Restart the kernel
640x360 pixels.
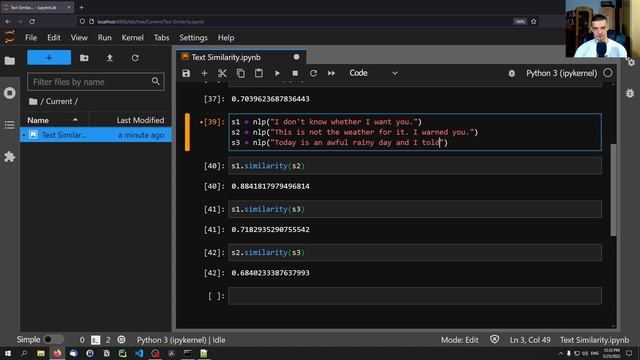pos(313,73)
